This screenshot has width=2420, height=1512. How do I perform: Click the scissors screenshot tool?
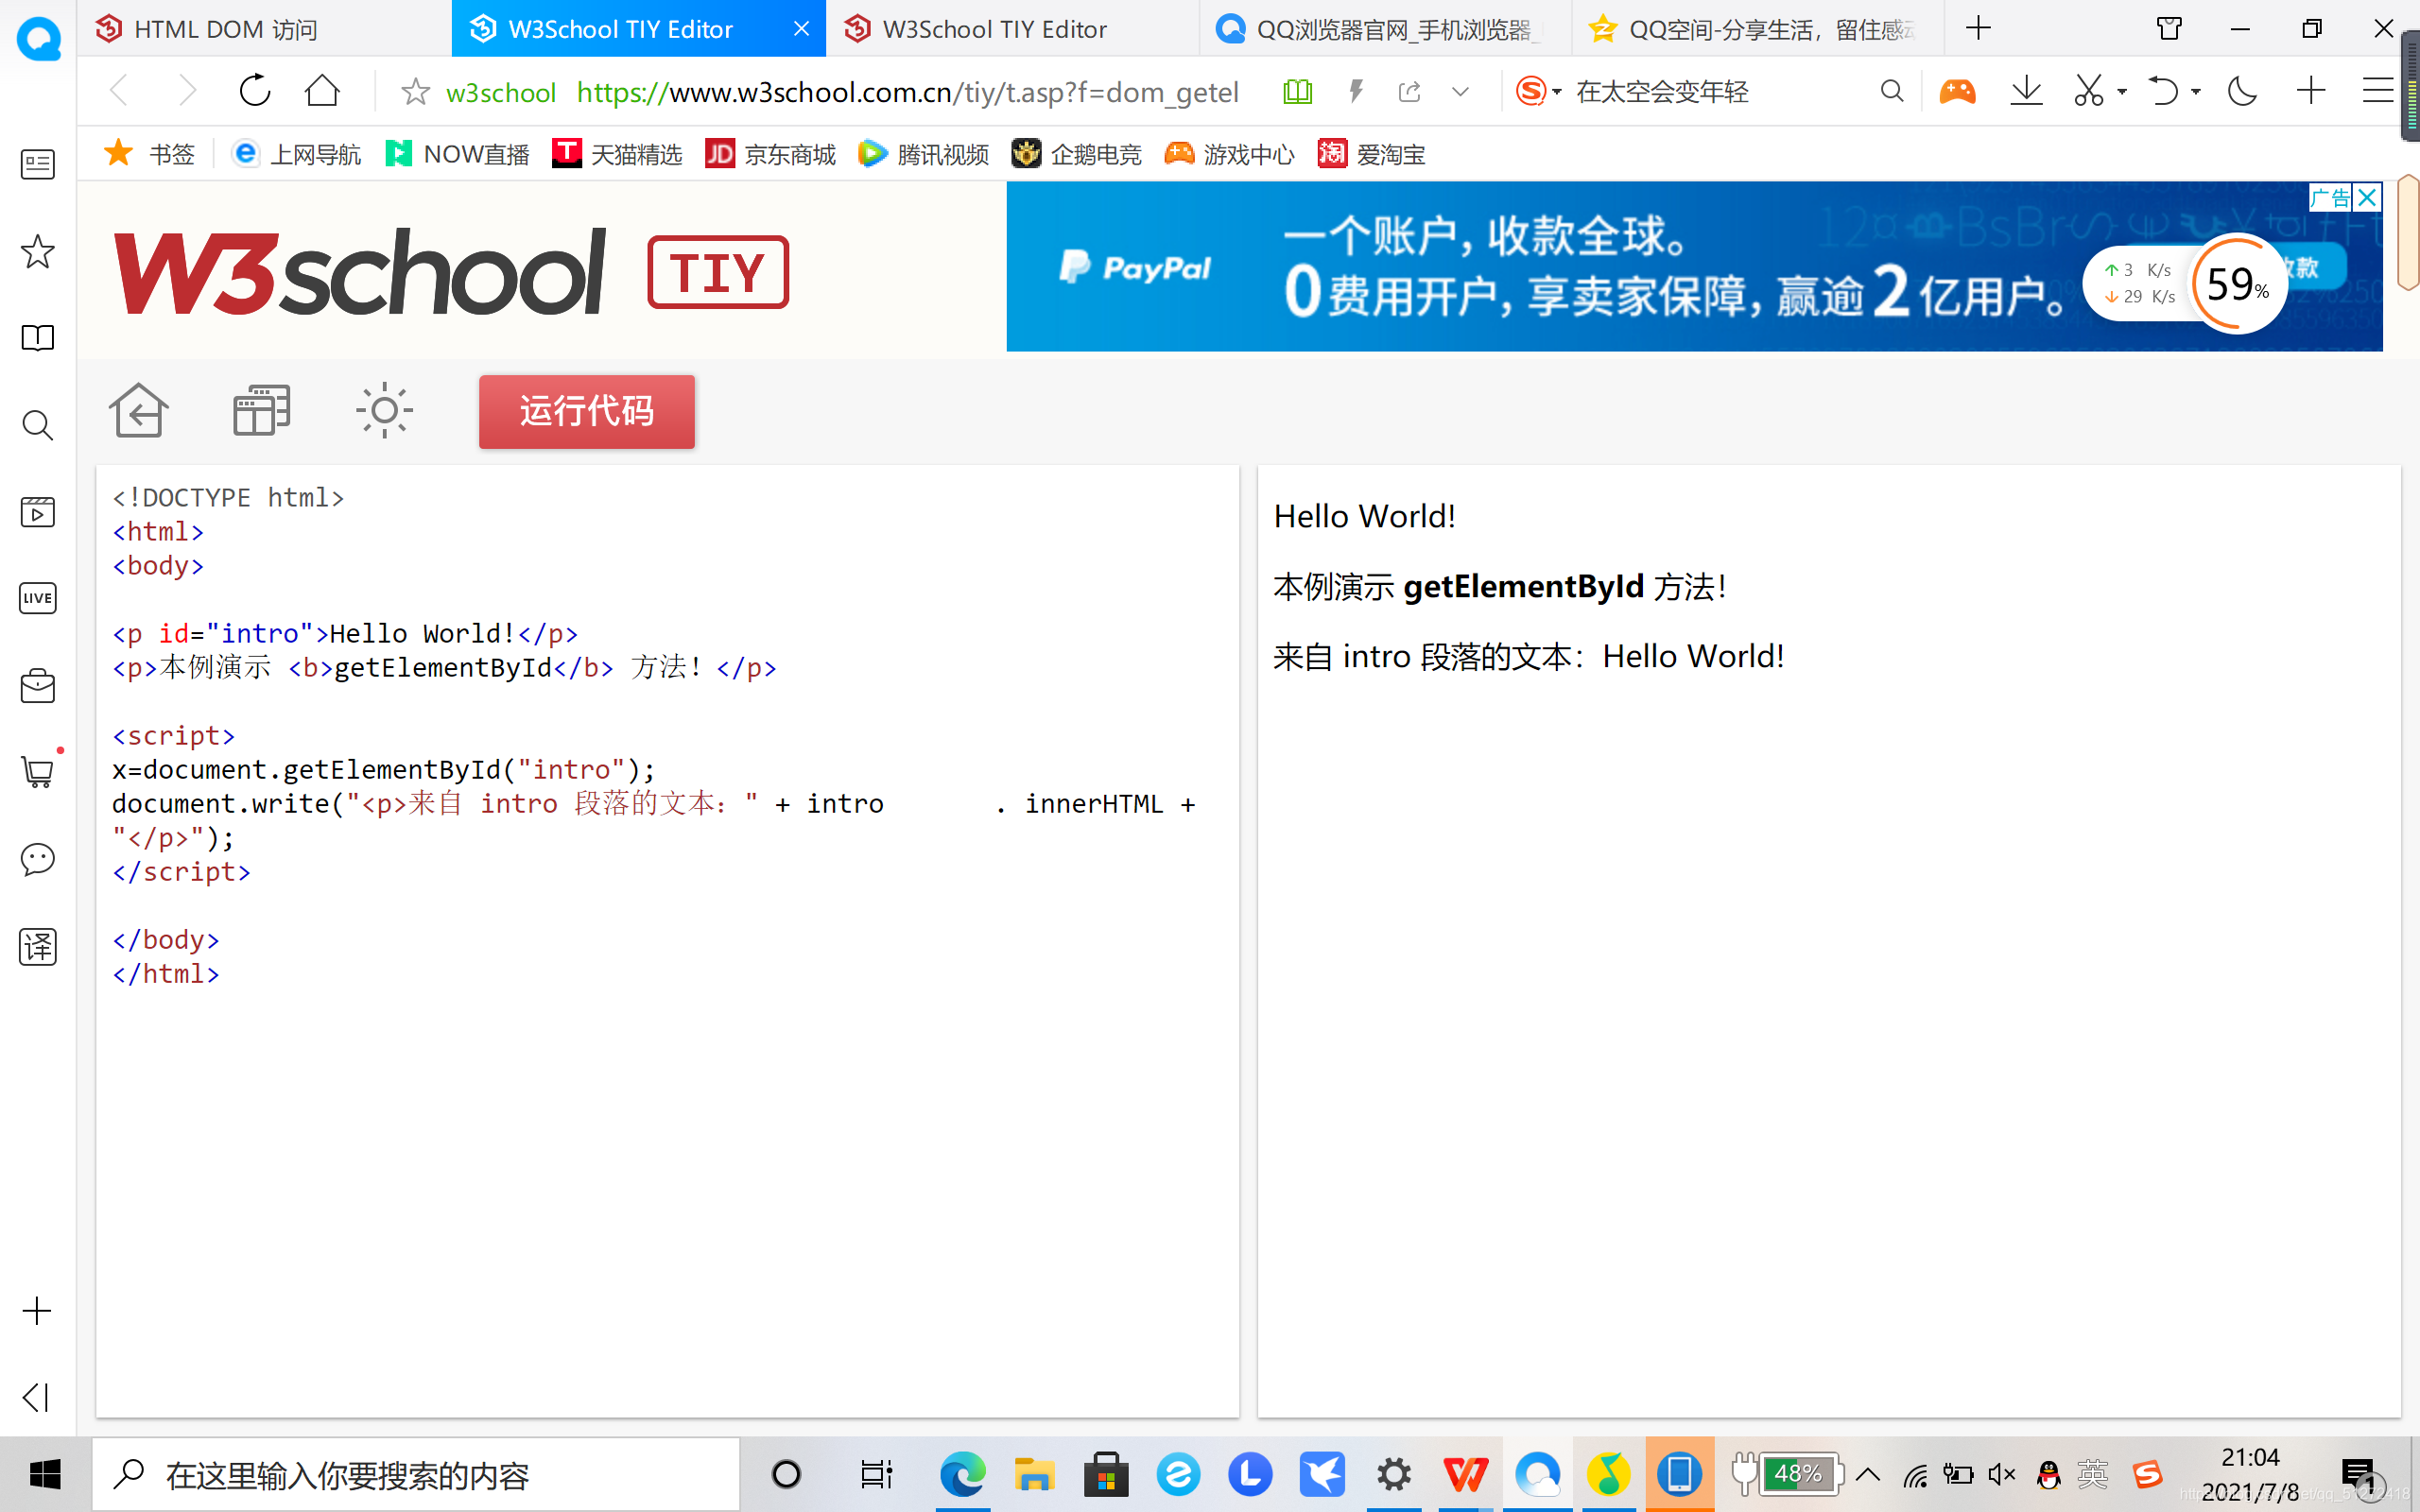click(2088, 92)
